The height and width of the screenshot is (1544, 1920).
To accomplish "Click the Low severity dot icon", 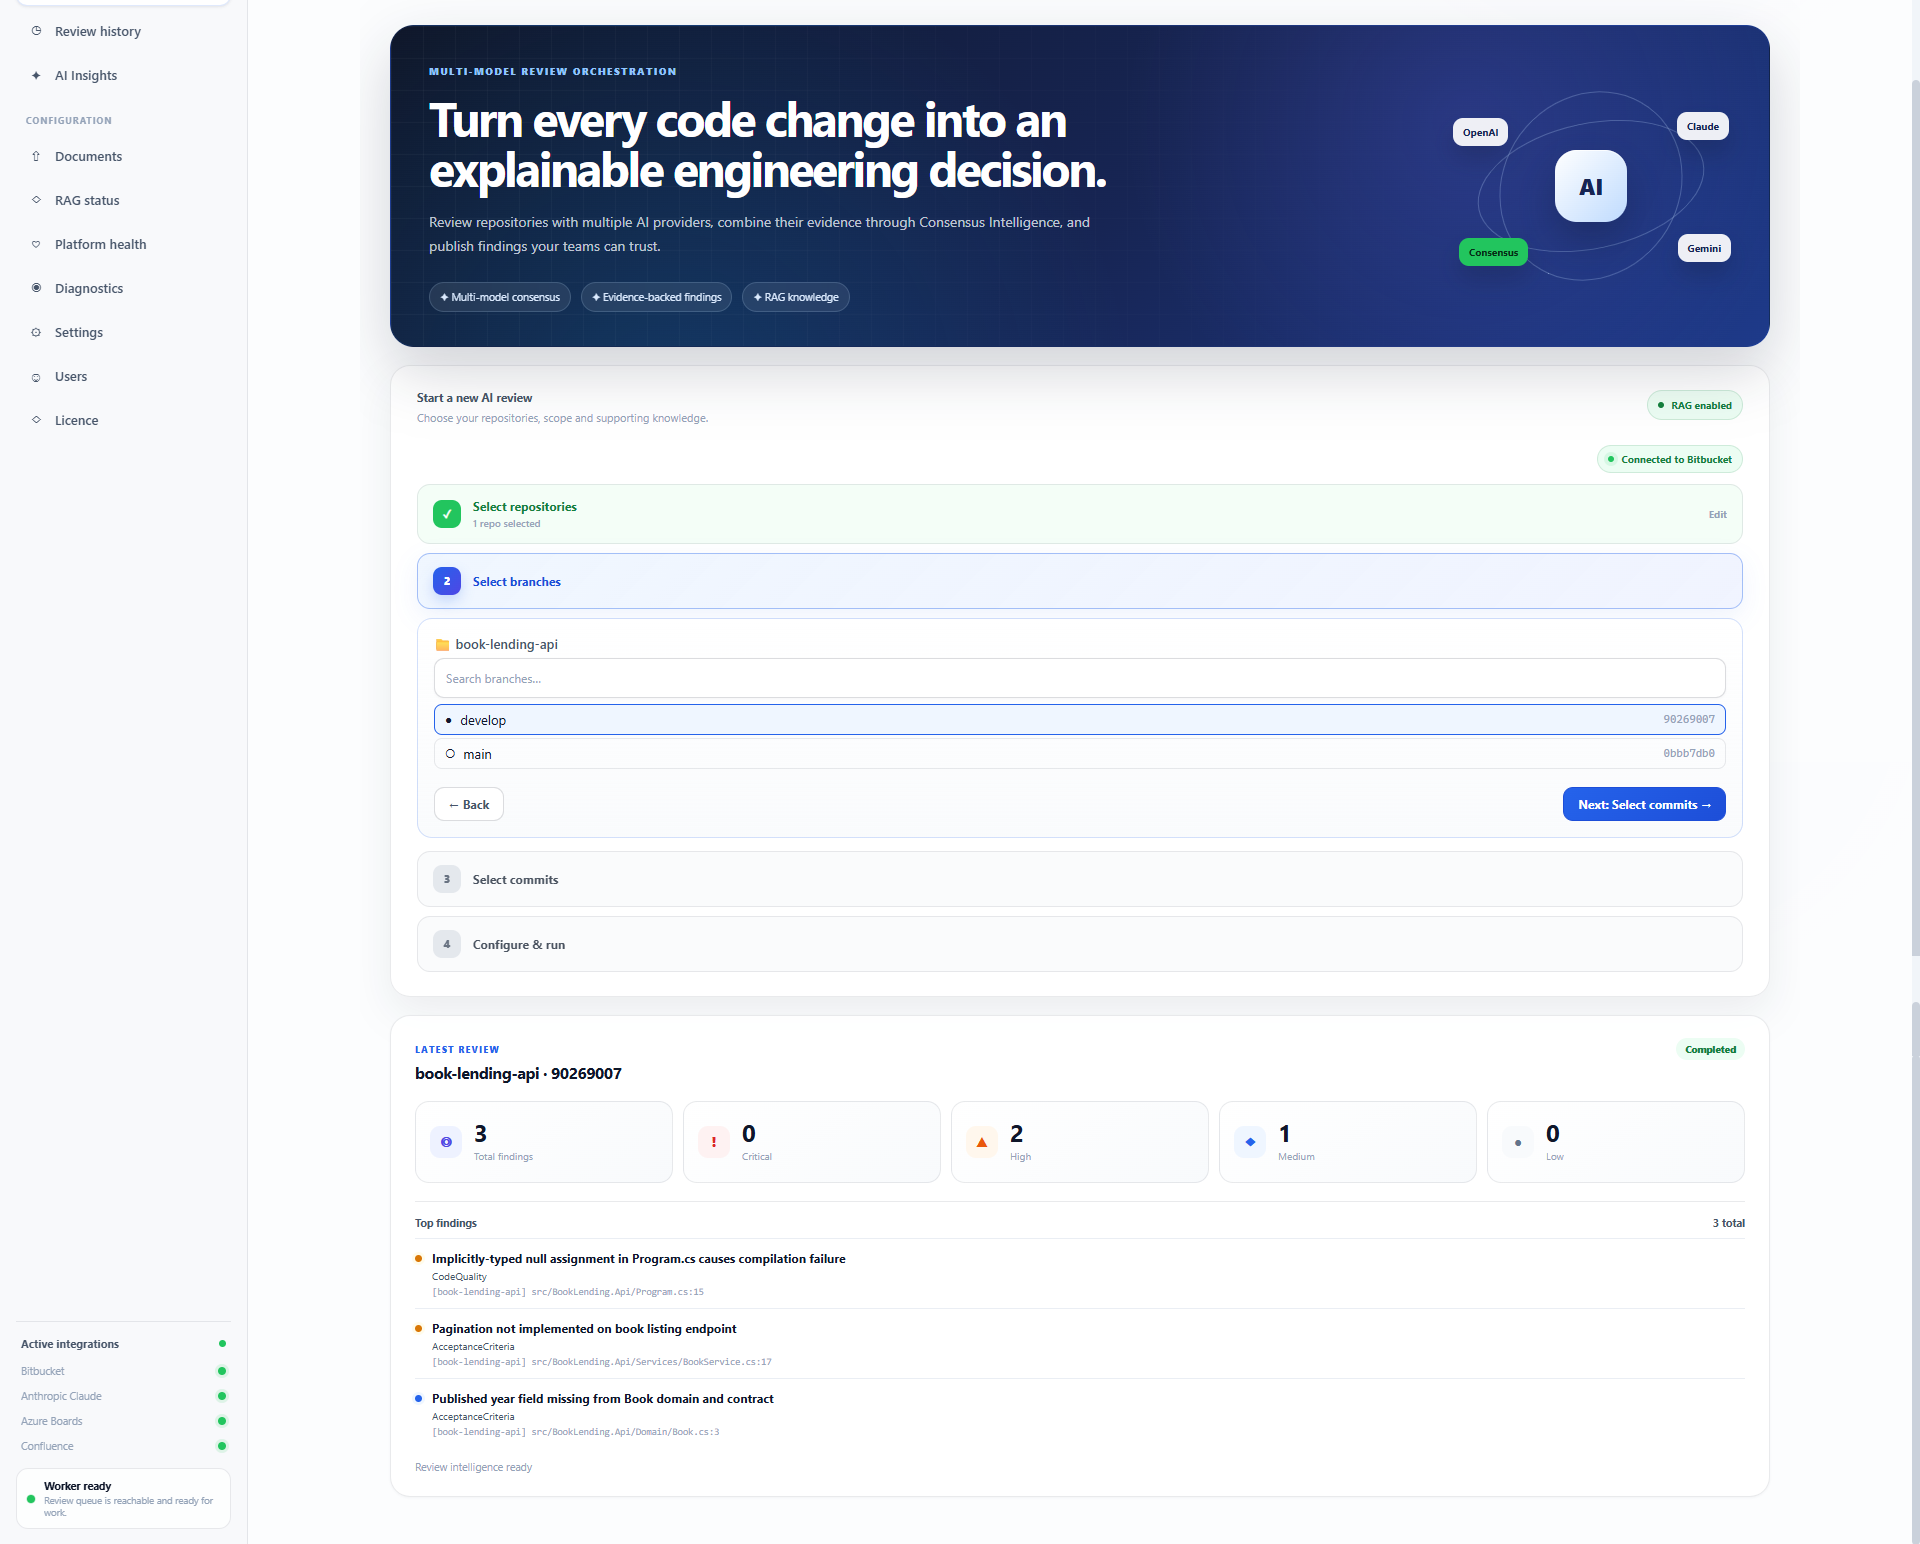I will [1518, 1142].
